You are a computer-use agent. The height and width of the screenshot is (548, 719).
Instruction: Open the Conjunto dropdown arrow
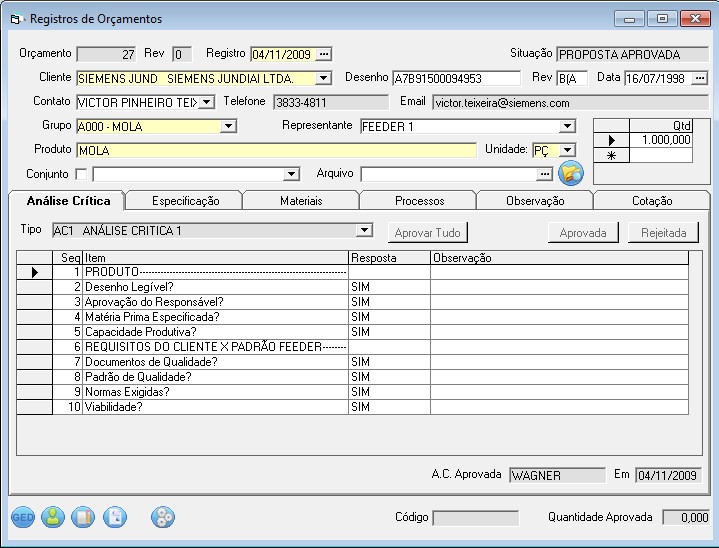(291, 174)
